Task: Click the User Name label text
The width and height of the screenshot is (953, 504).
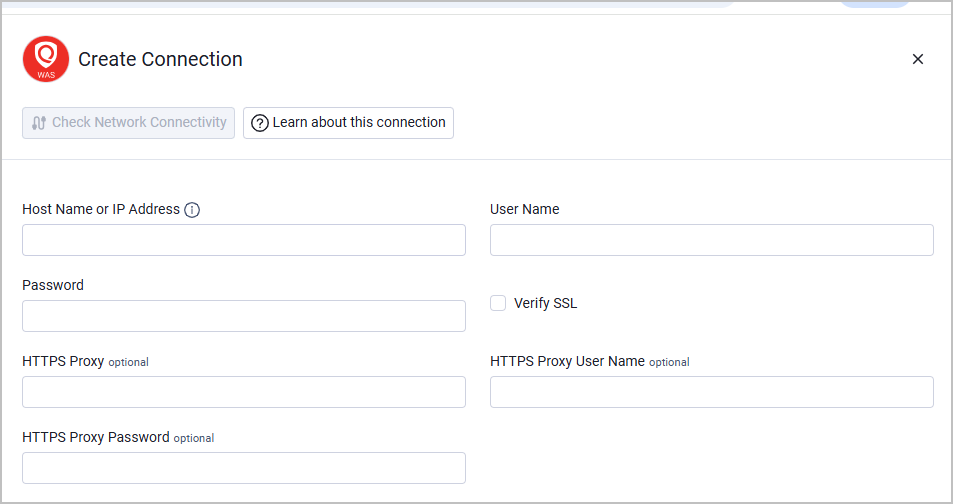Action: [525, 209]
